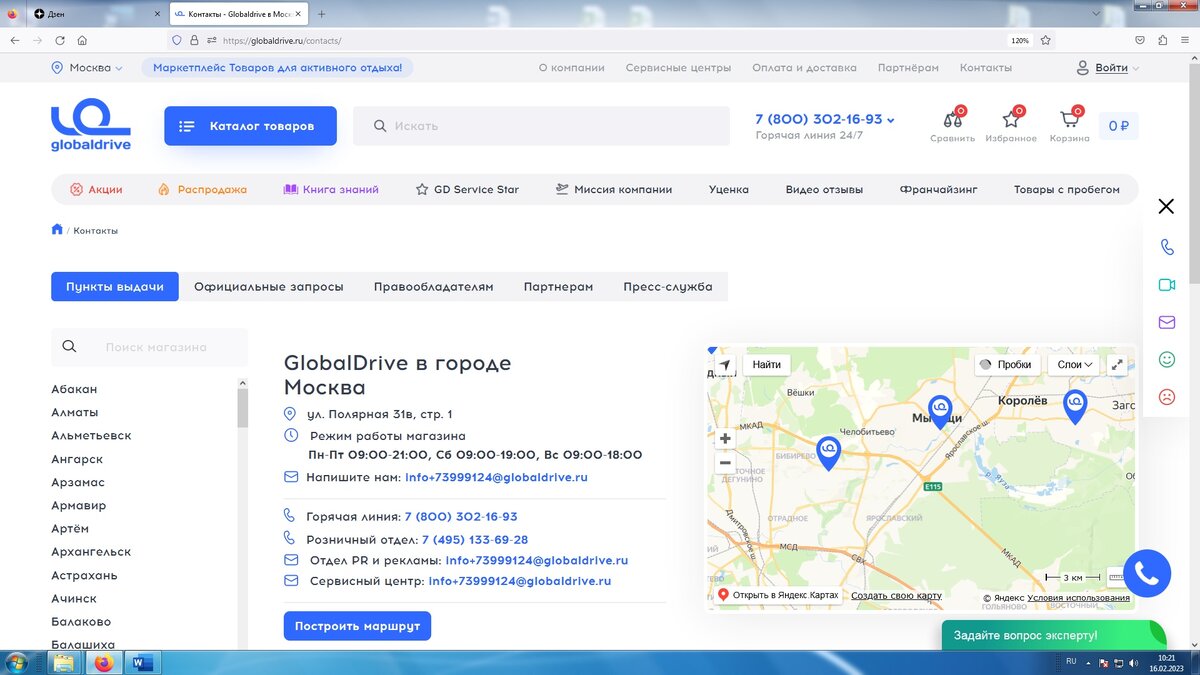The image size is (1200, 675).
Task: Open the GD Service Star menu item
Action: pos(467,189)
